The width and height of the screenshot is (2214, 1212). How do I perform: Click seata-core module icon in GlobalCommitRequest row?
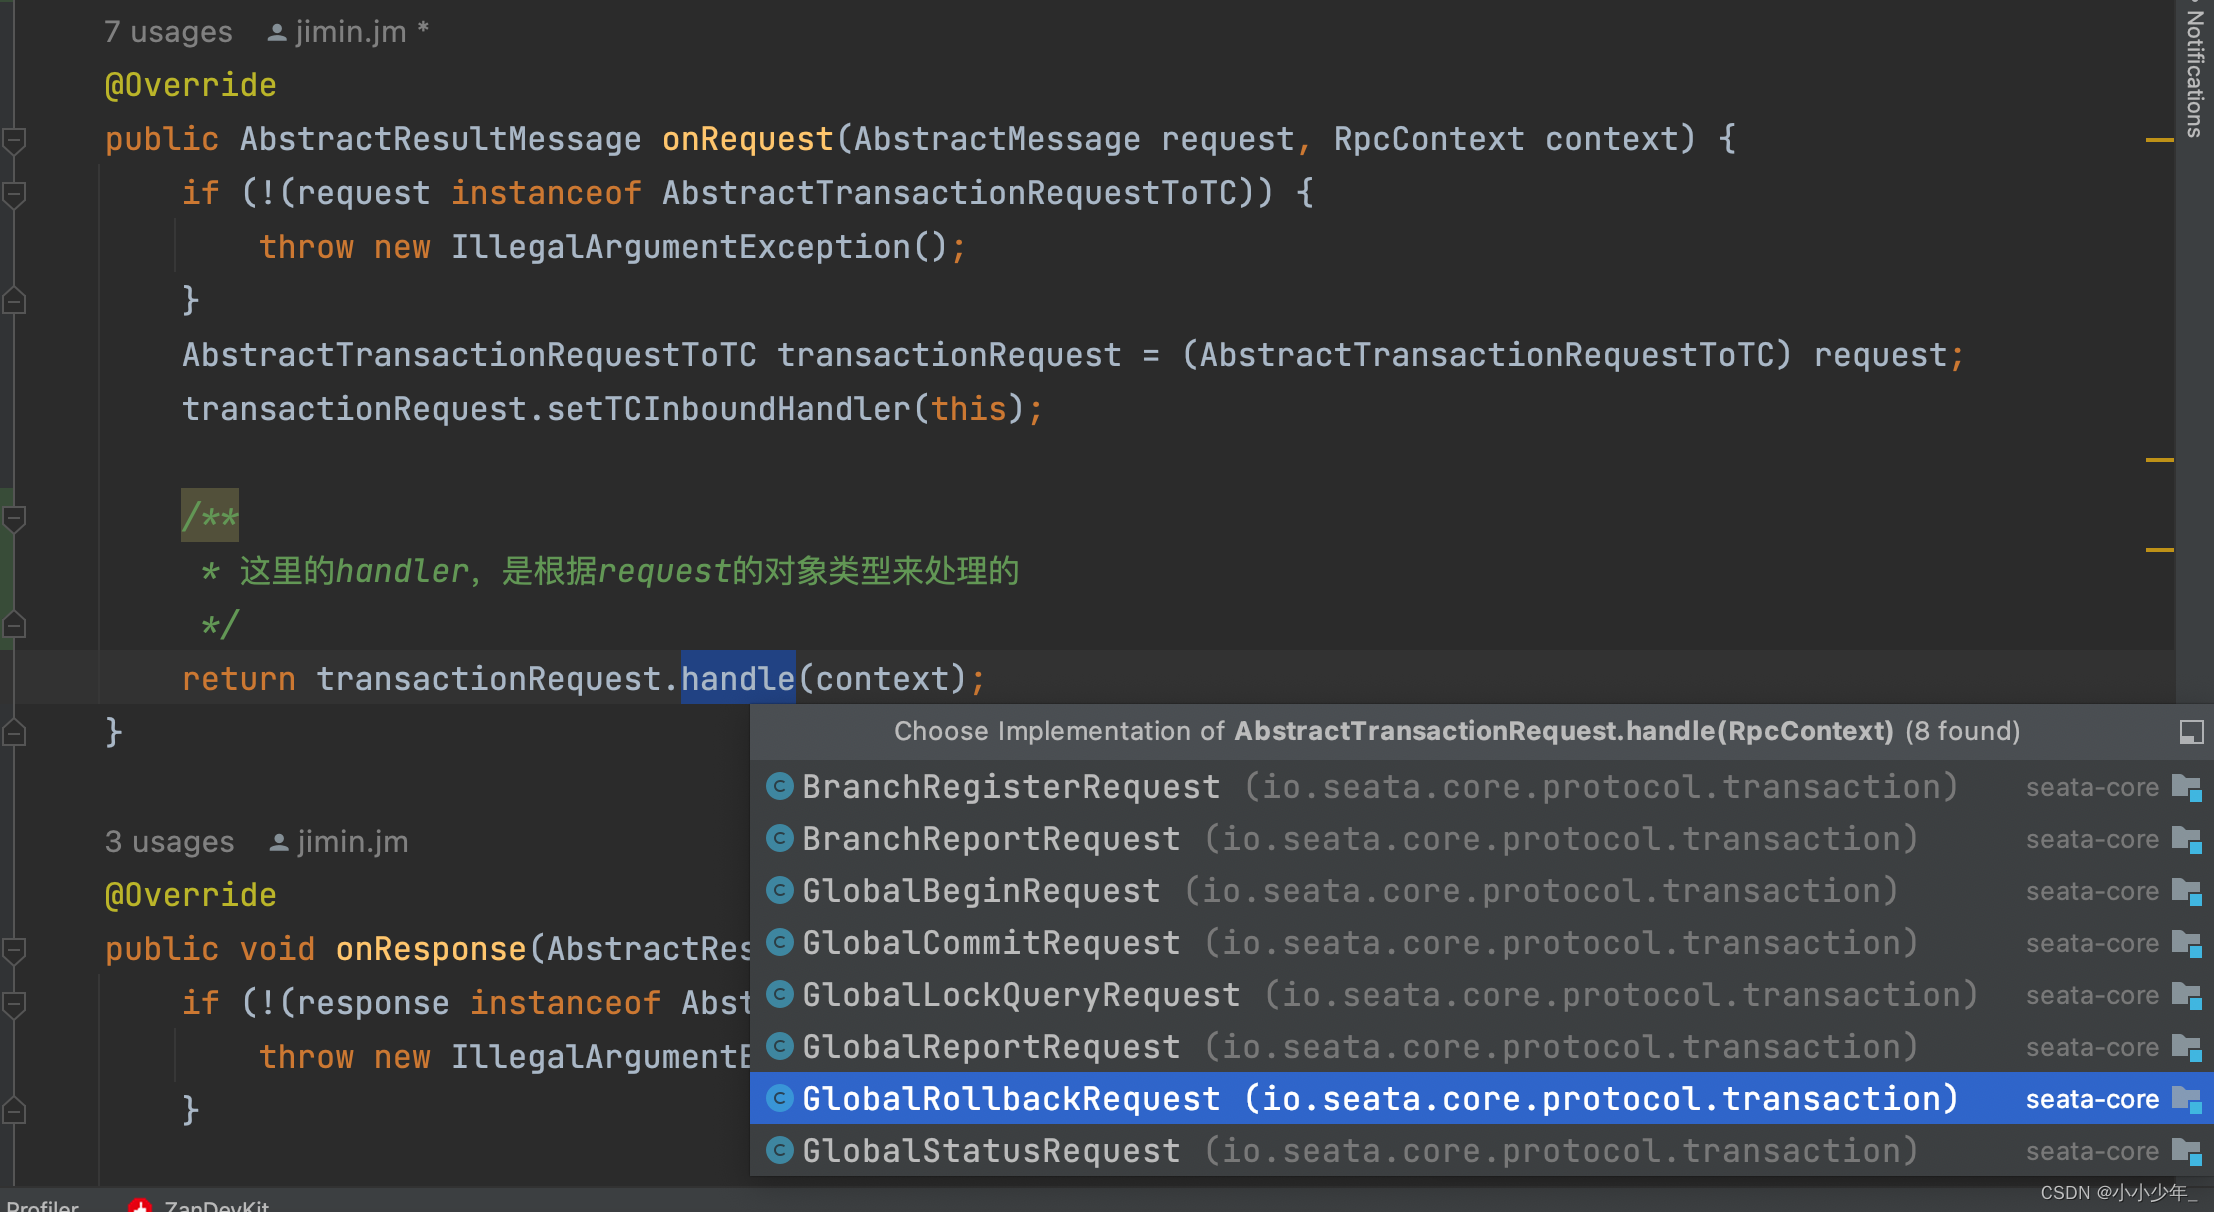[2187, 944]
